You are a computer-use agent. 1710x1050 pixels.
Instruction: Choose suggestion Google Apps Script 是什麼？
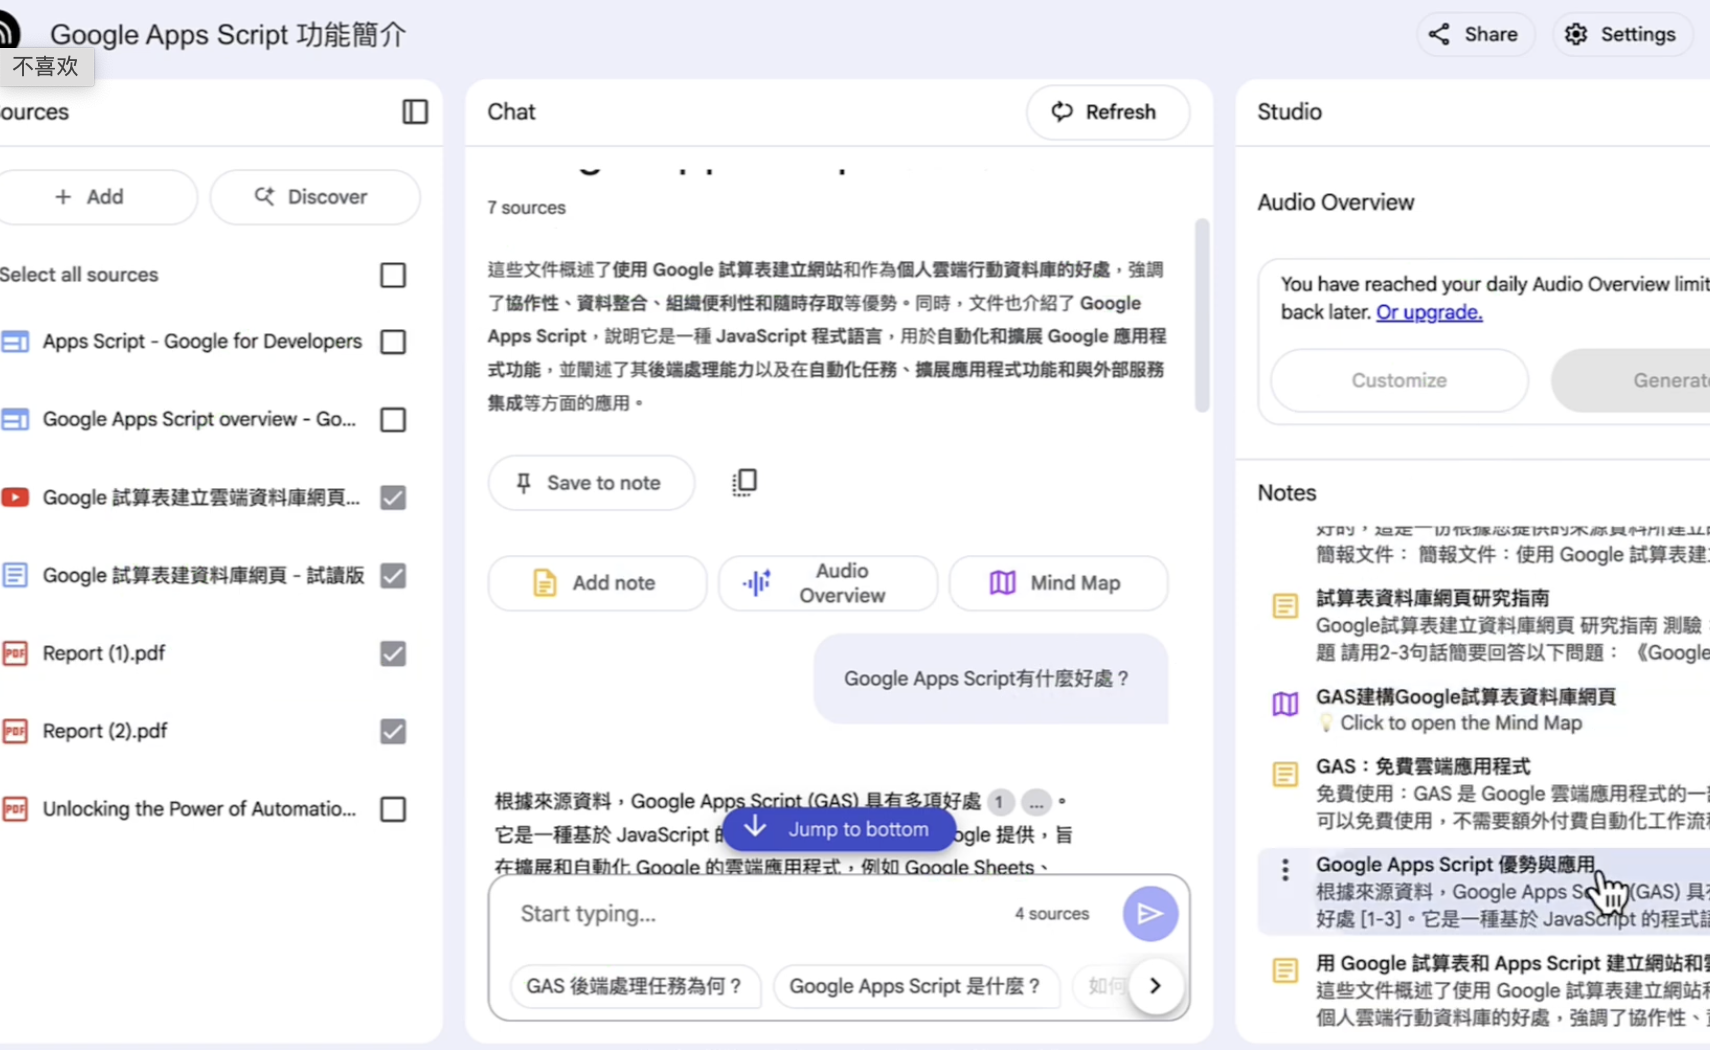[x=915, y=986]
